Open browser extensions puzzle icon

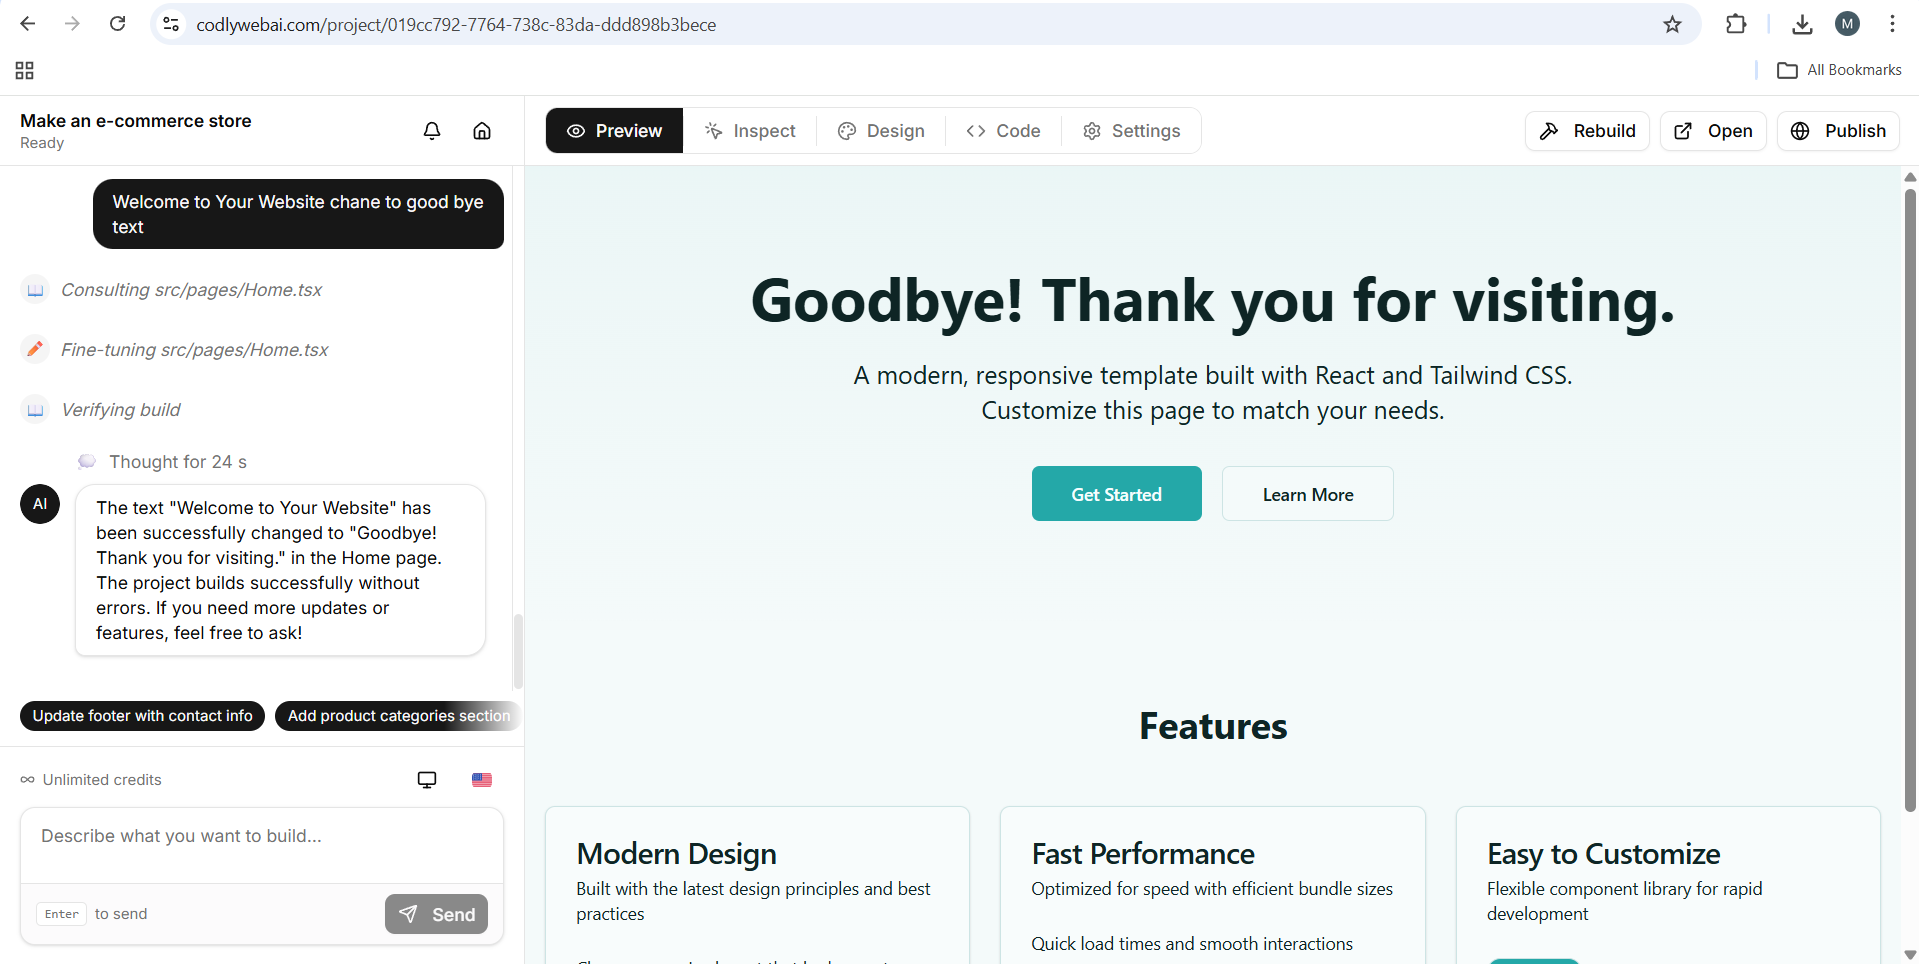(1736, 24)
